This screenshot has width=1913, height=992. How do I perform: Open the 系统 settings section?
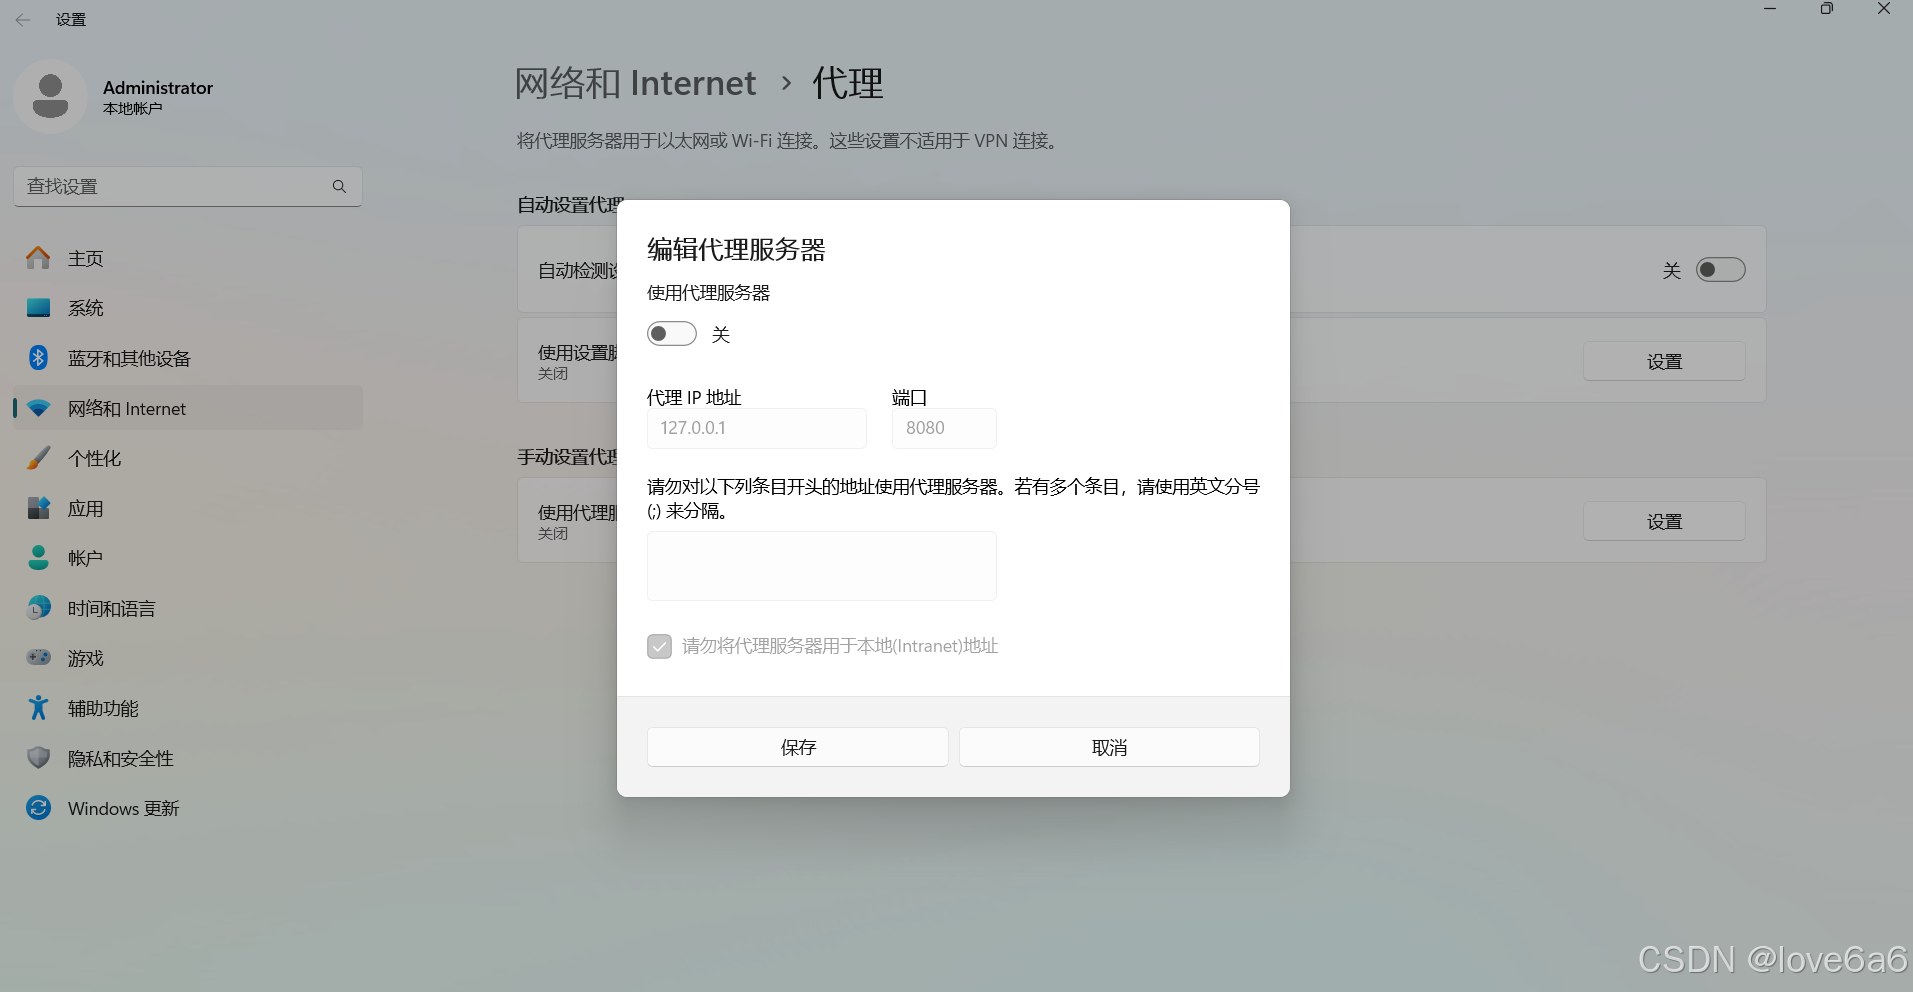(188, 308)
